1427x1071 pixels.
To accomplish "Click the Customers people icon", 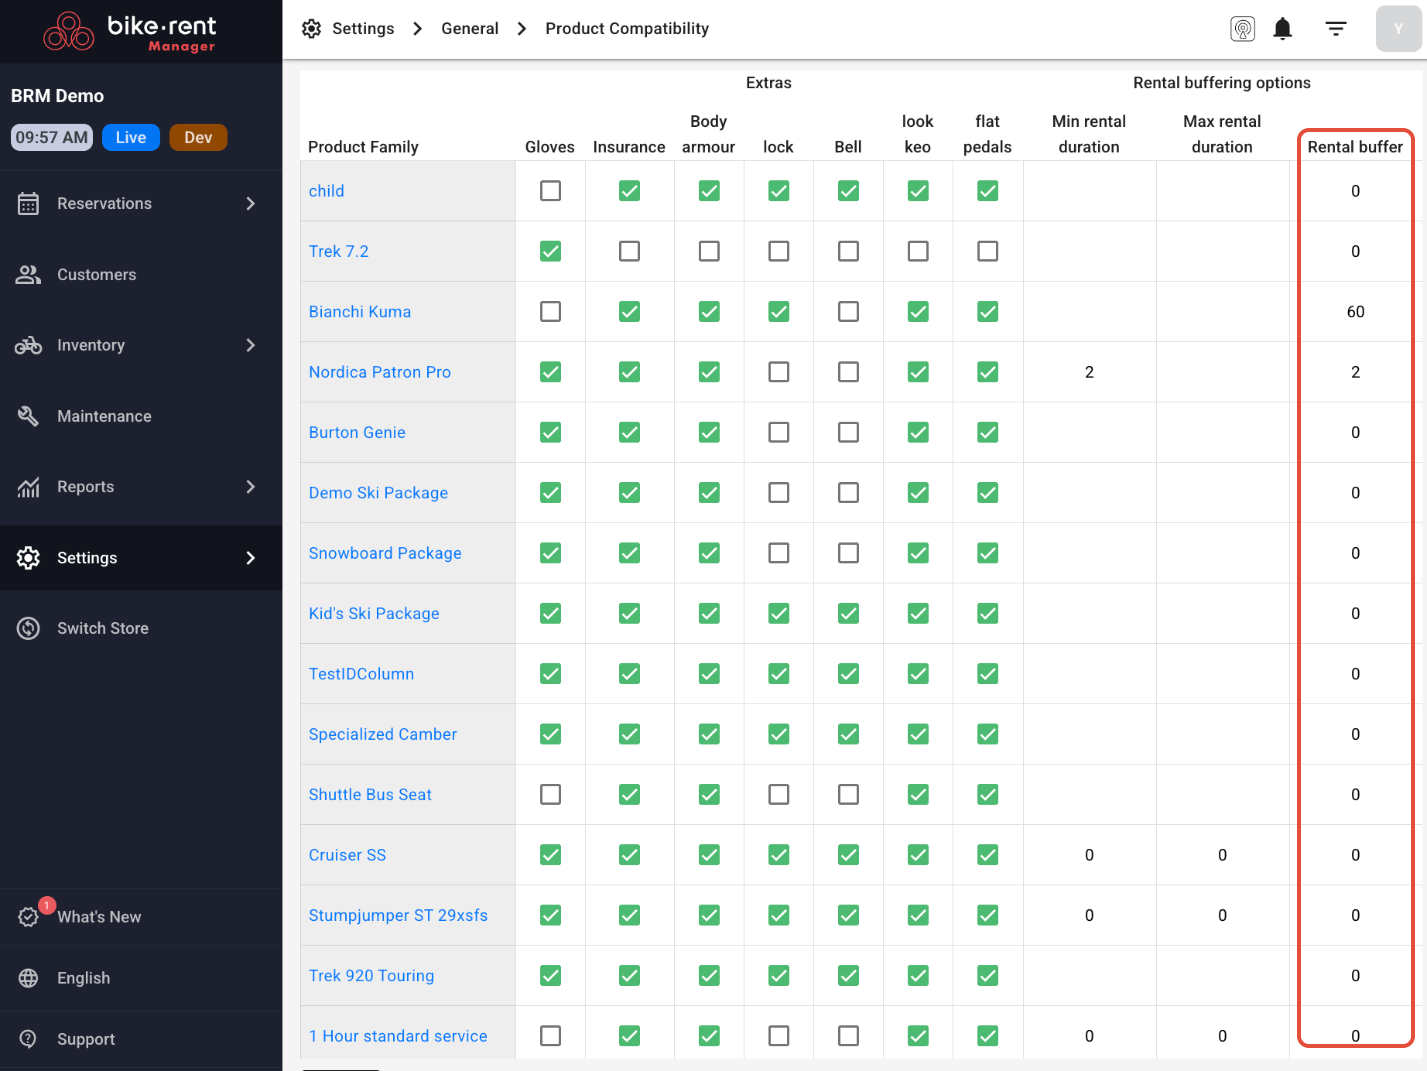I will pyautogui.click(x=28, y=275).
